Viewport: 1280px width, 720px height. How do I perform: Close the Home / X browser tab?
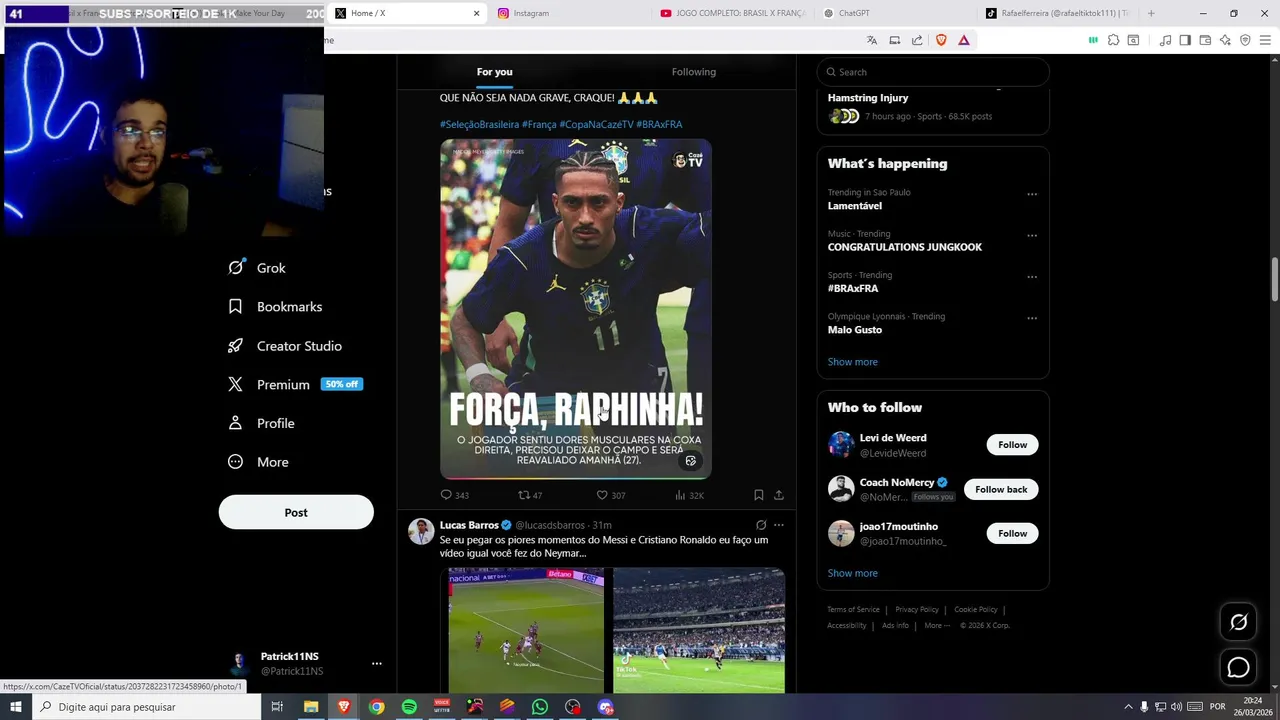pos(476,13)
